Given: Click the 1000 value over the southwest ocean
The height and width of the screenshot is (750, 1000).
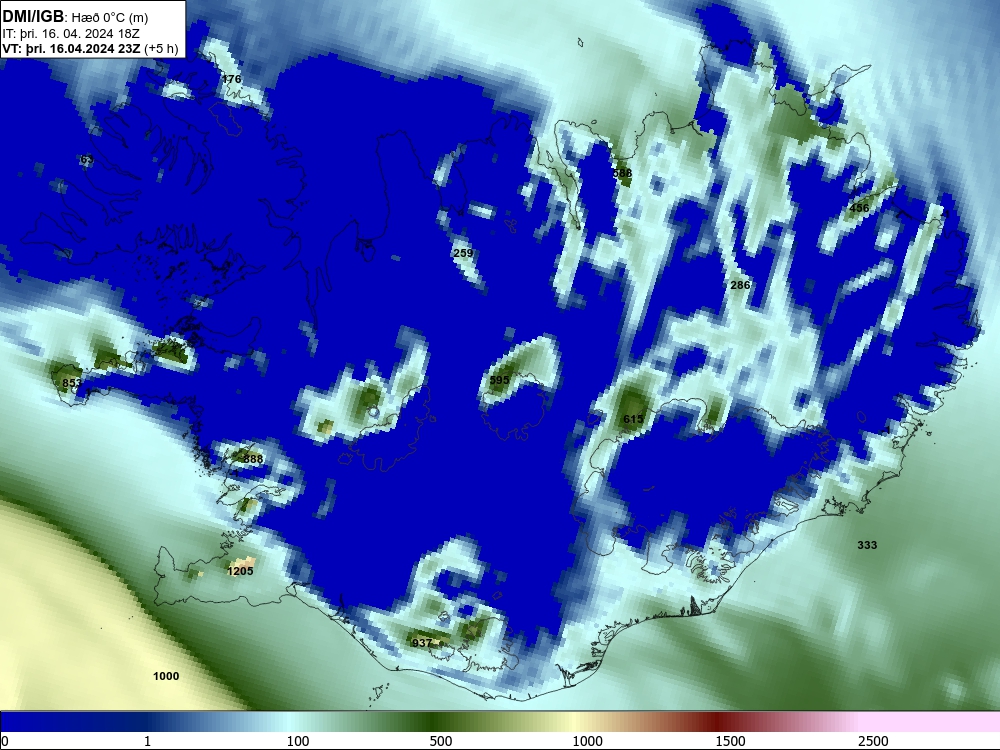Looking at the screenshot, I should (166, 676).
